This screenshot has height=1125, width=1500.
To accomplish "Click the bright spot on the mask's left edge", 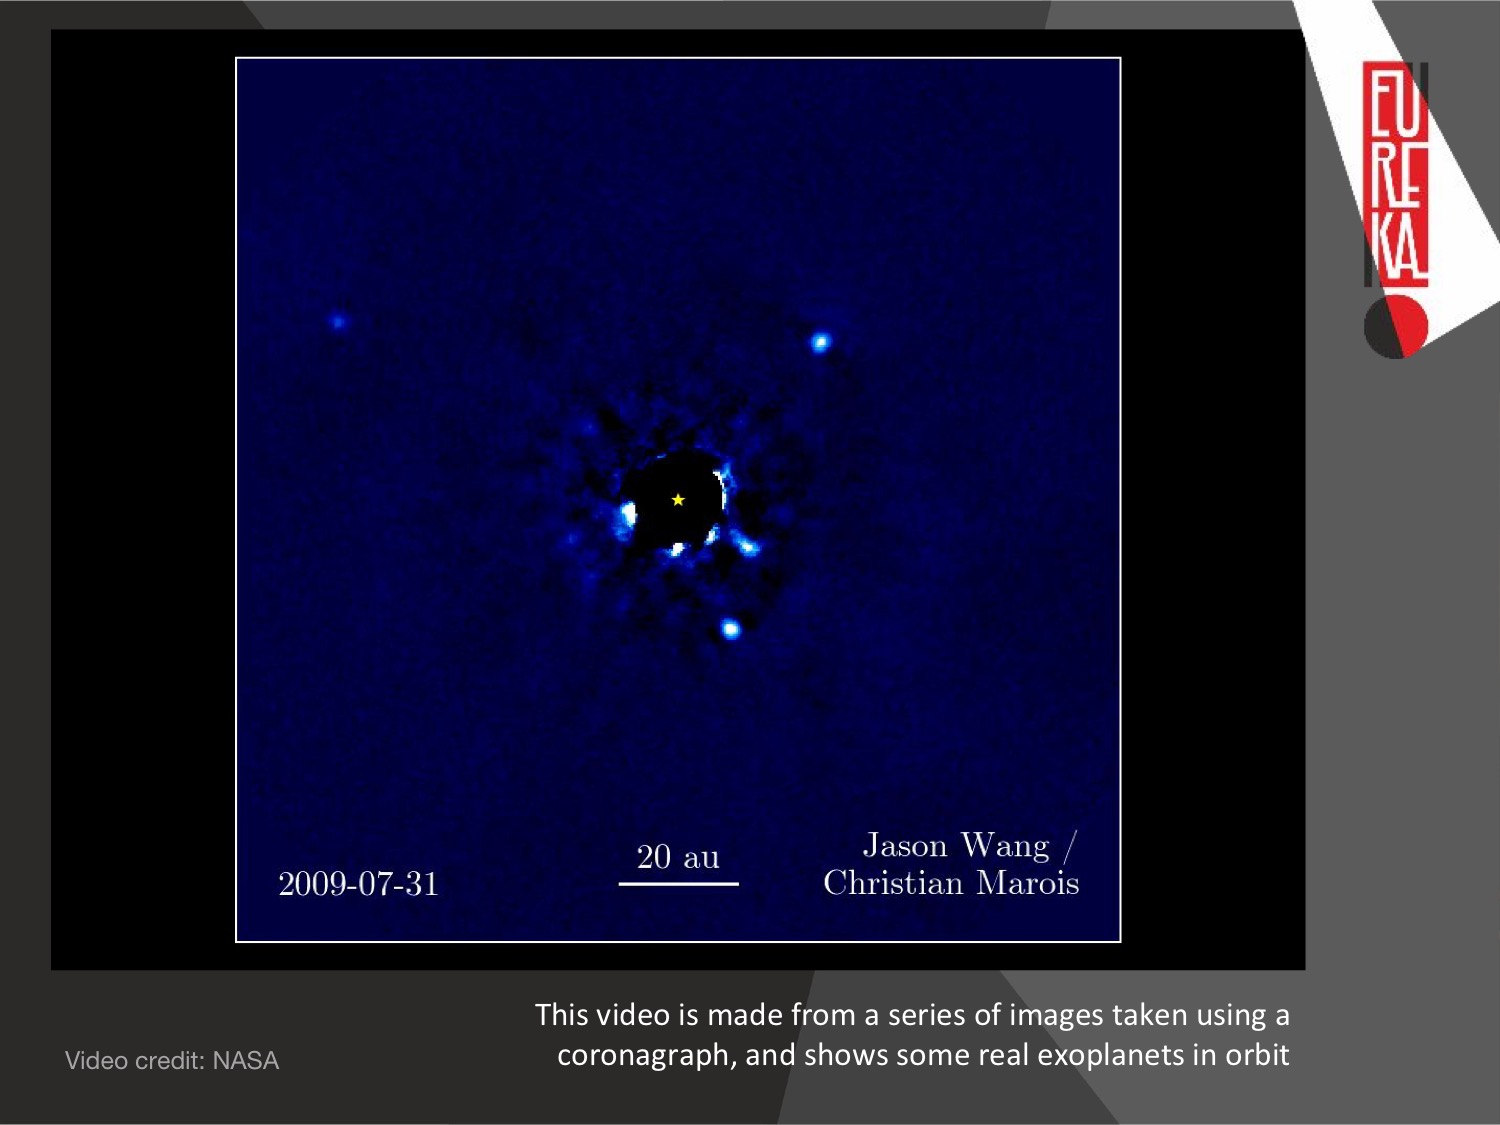I will 628,515.
